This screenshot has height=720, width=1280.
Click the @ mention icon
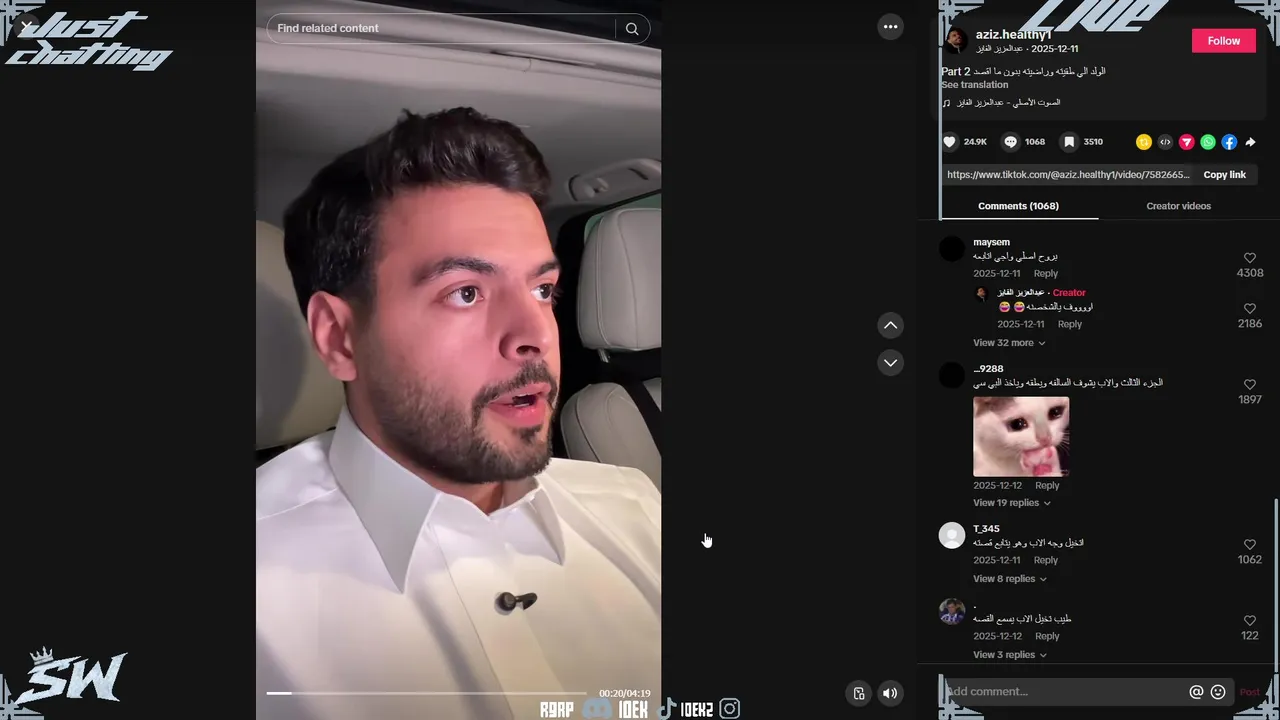click(1196, 692)
